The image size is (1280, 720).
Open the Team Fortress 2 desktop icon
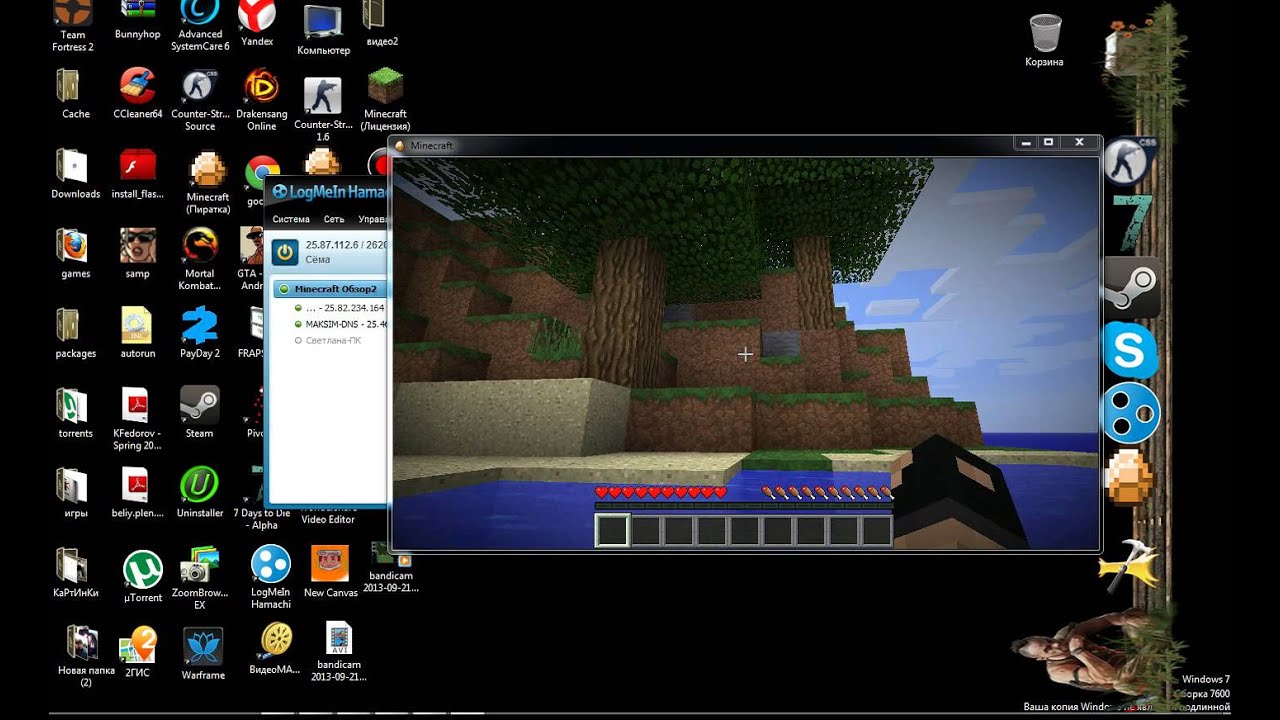73,27
